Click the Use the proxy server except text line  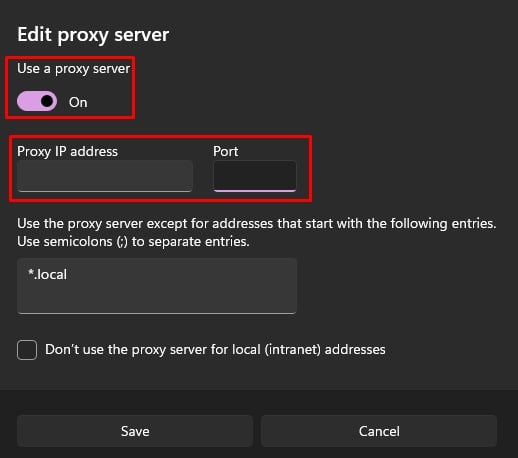tap(257, 223)
